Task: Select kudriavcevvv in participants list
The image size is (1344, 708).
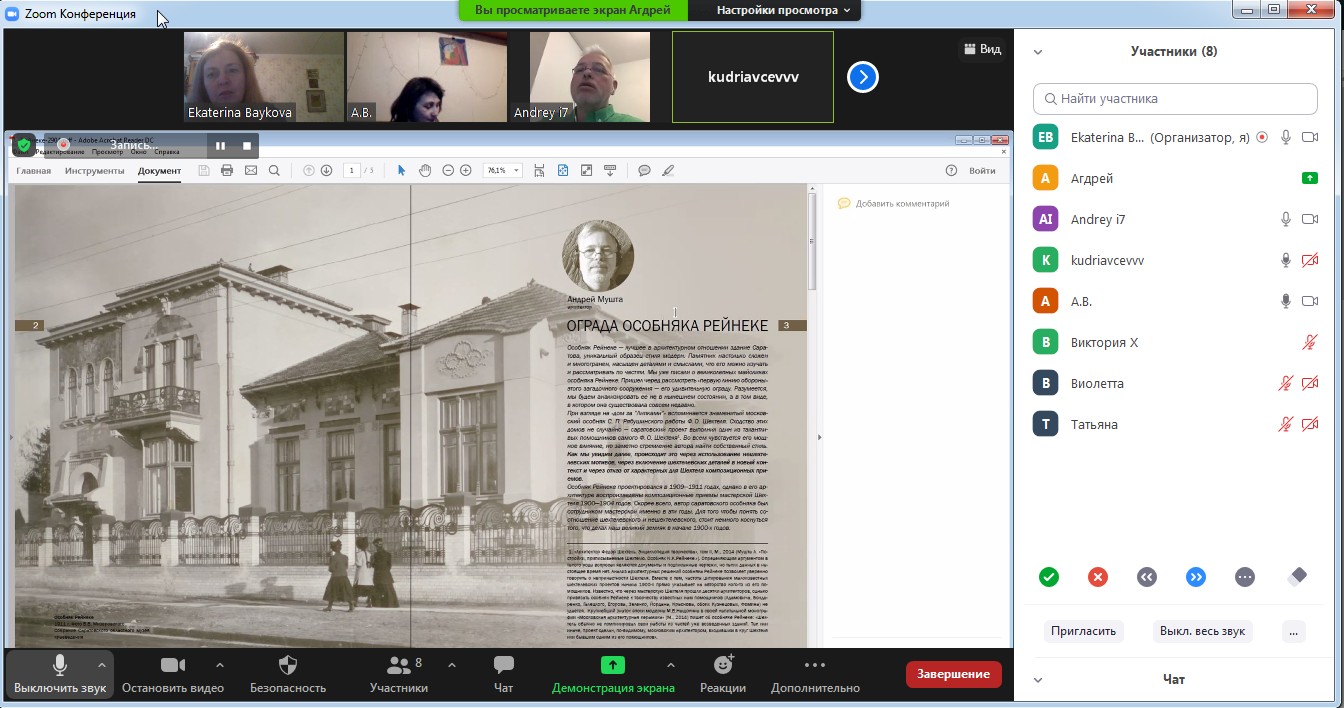Action: [1107, 260]
